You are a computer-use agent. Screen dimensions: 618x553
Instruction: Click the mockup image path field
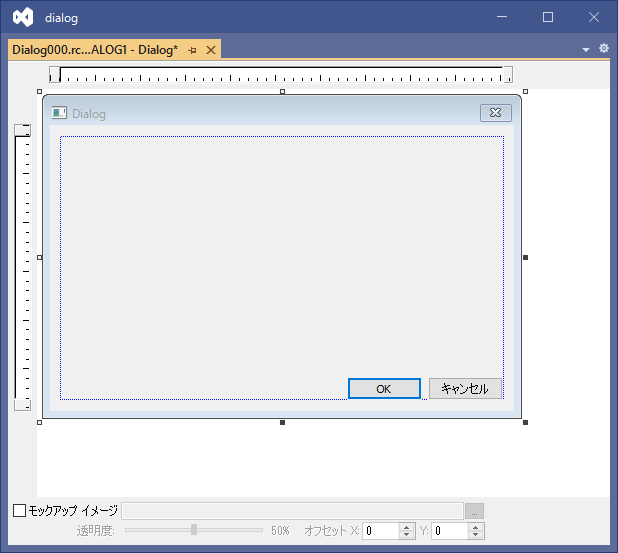[292, 511]
